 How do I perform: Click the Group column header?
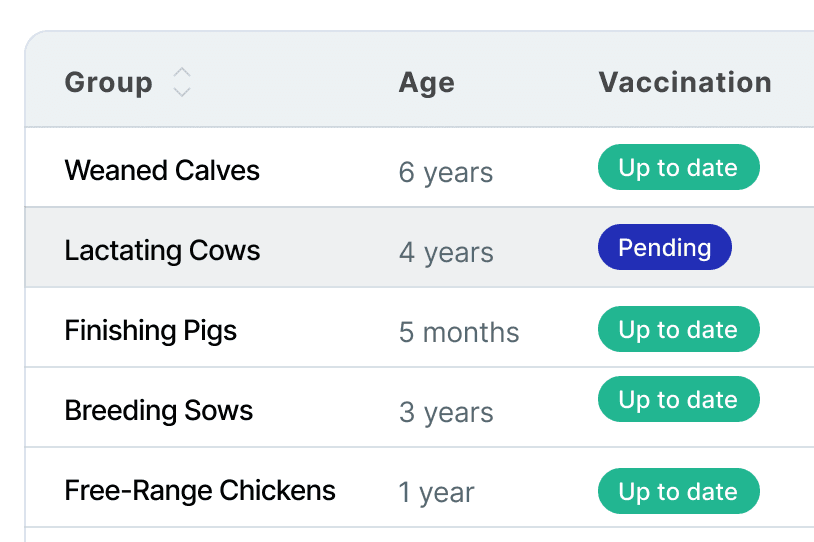[108, 82]
